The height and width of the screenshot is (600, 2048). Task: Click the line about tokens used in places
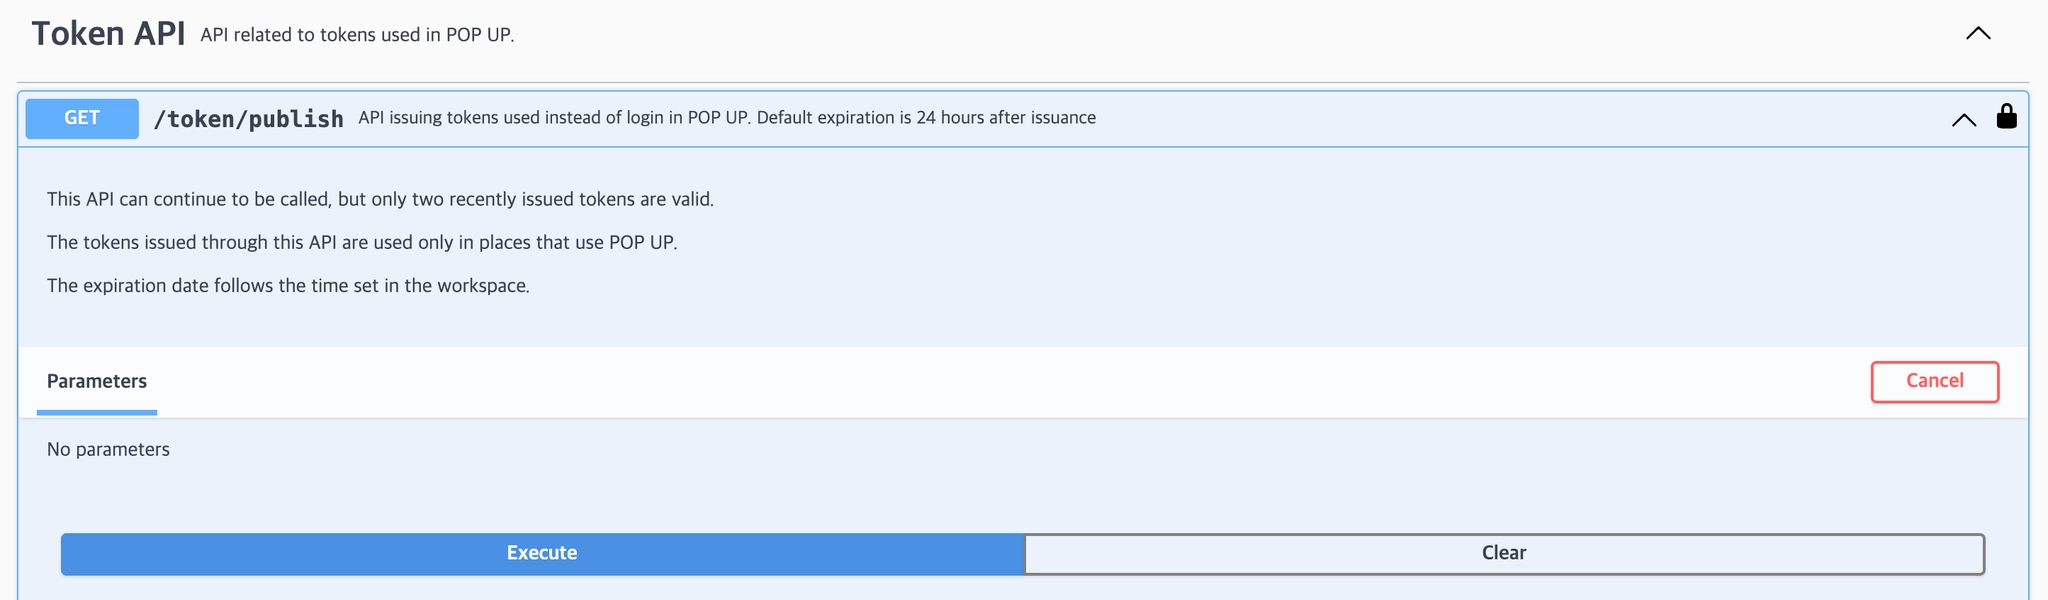tap(362, 242)
